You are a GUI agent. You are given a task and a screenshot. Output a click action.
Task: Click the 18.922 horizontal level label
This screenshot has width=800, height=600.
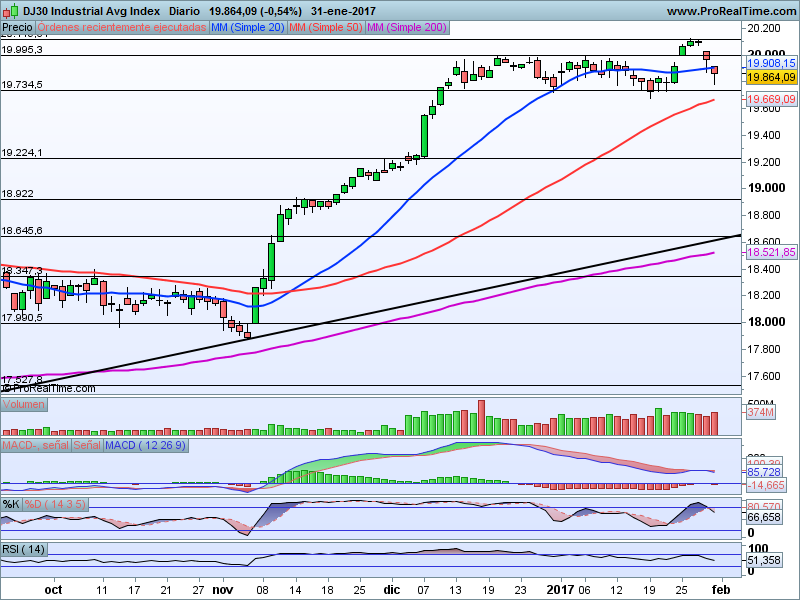(x=17, y=193)
